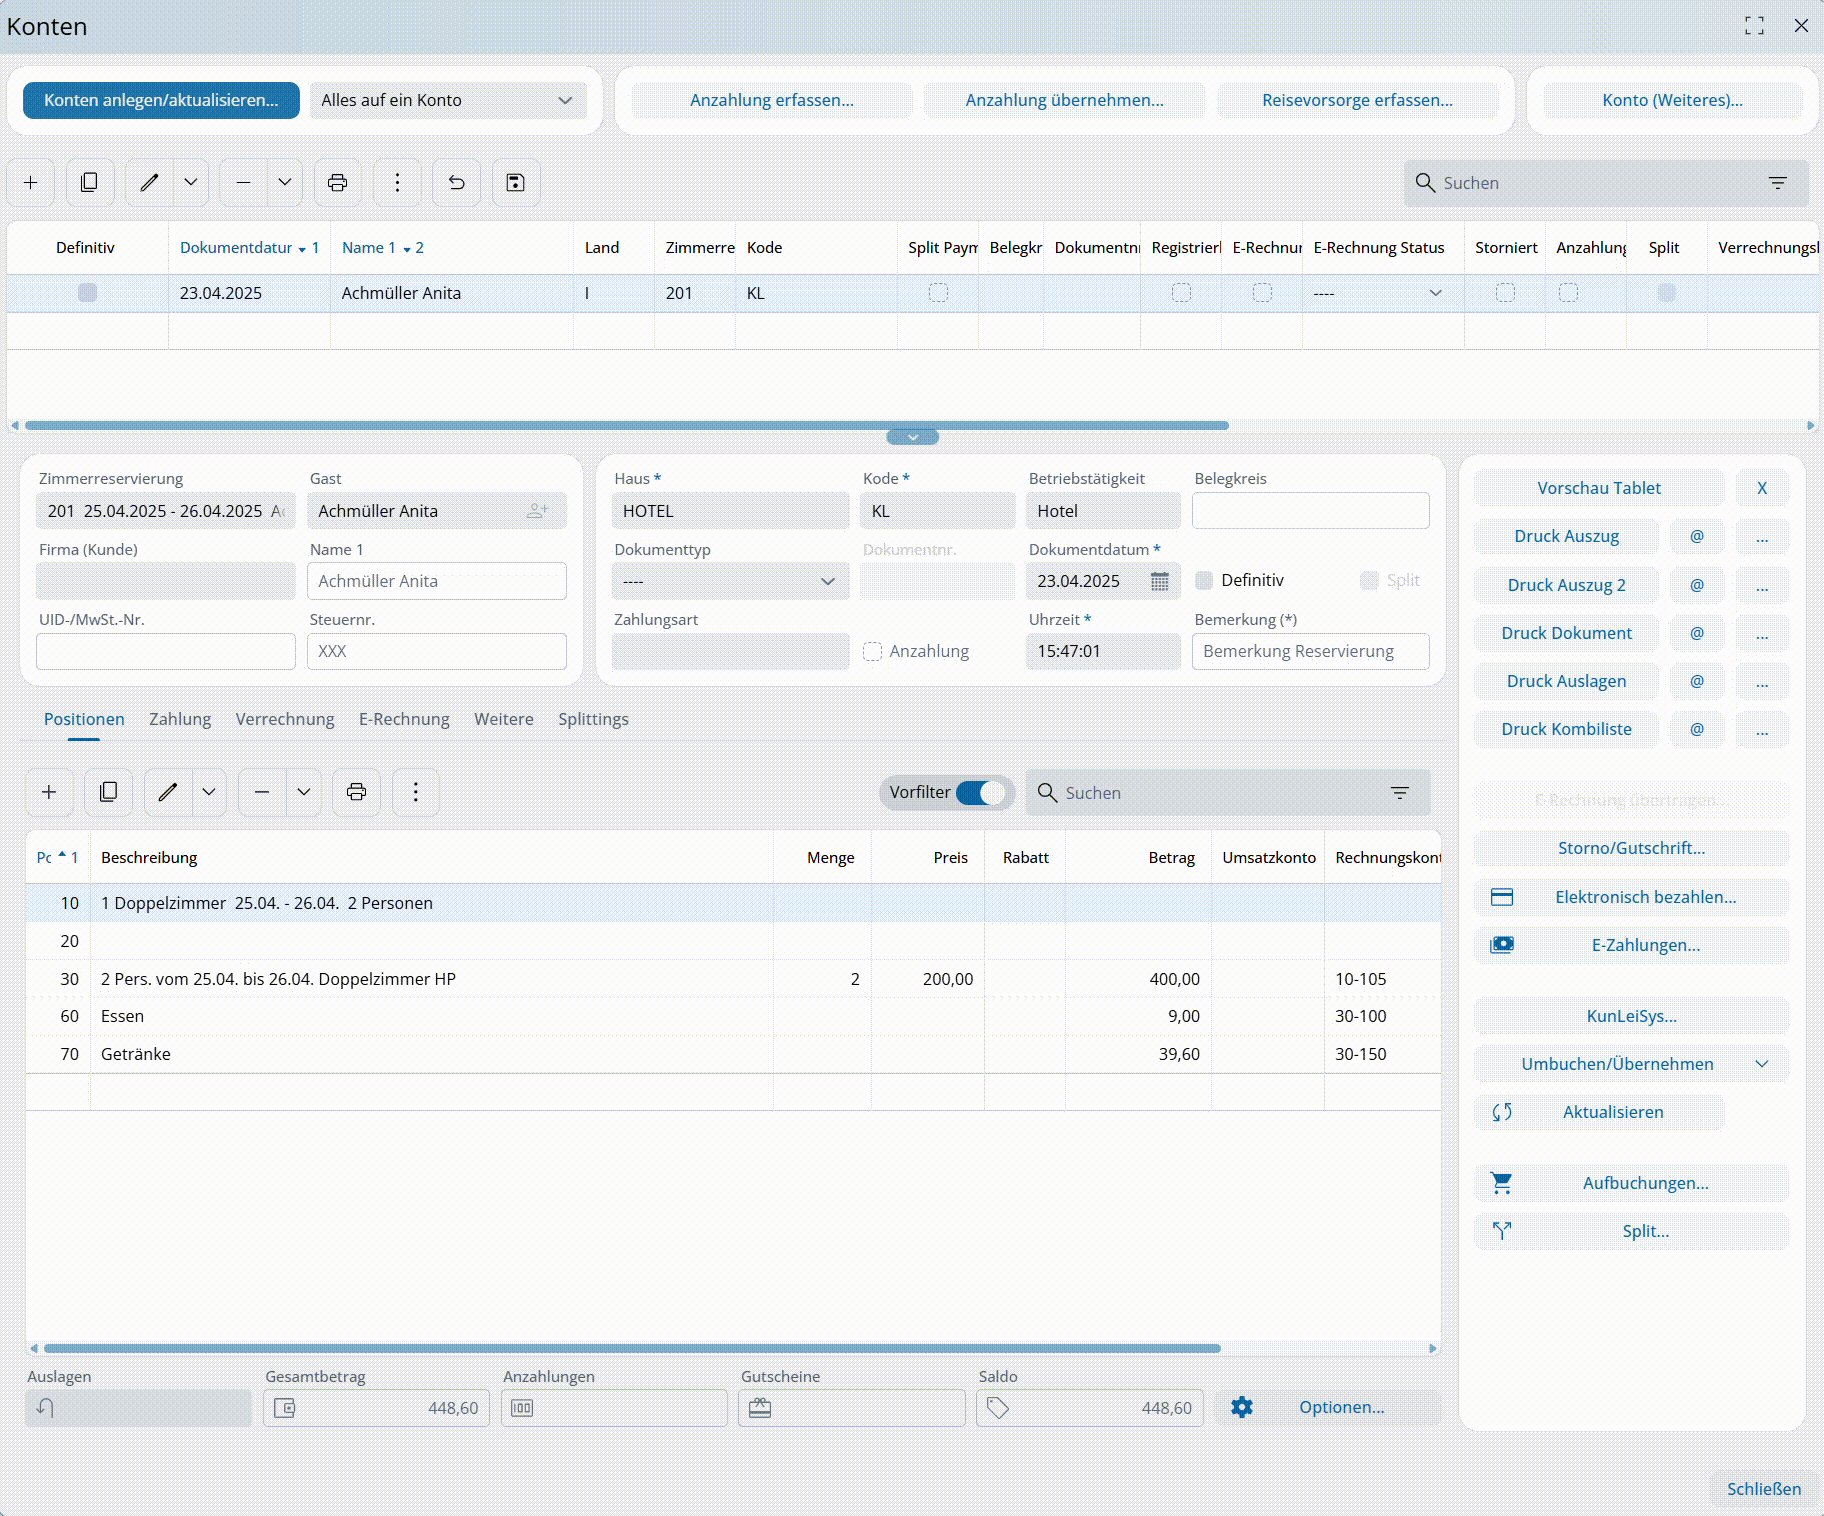Image resolution: width=1824 pixels, height=1516 pixels.
Task: Save the account with the floppy disk icon
Action: point(516,183)
